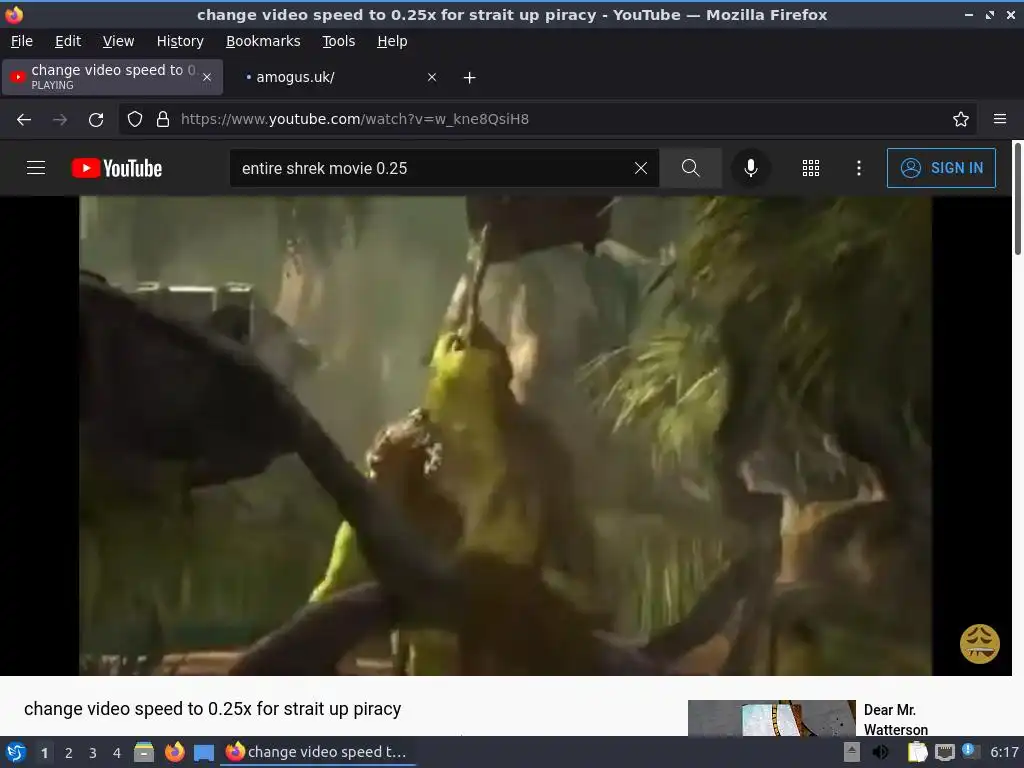Open the volume speaker tray icon

[880, 752]
